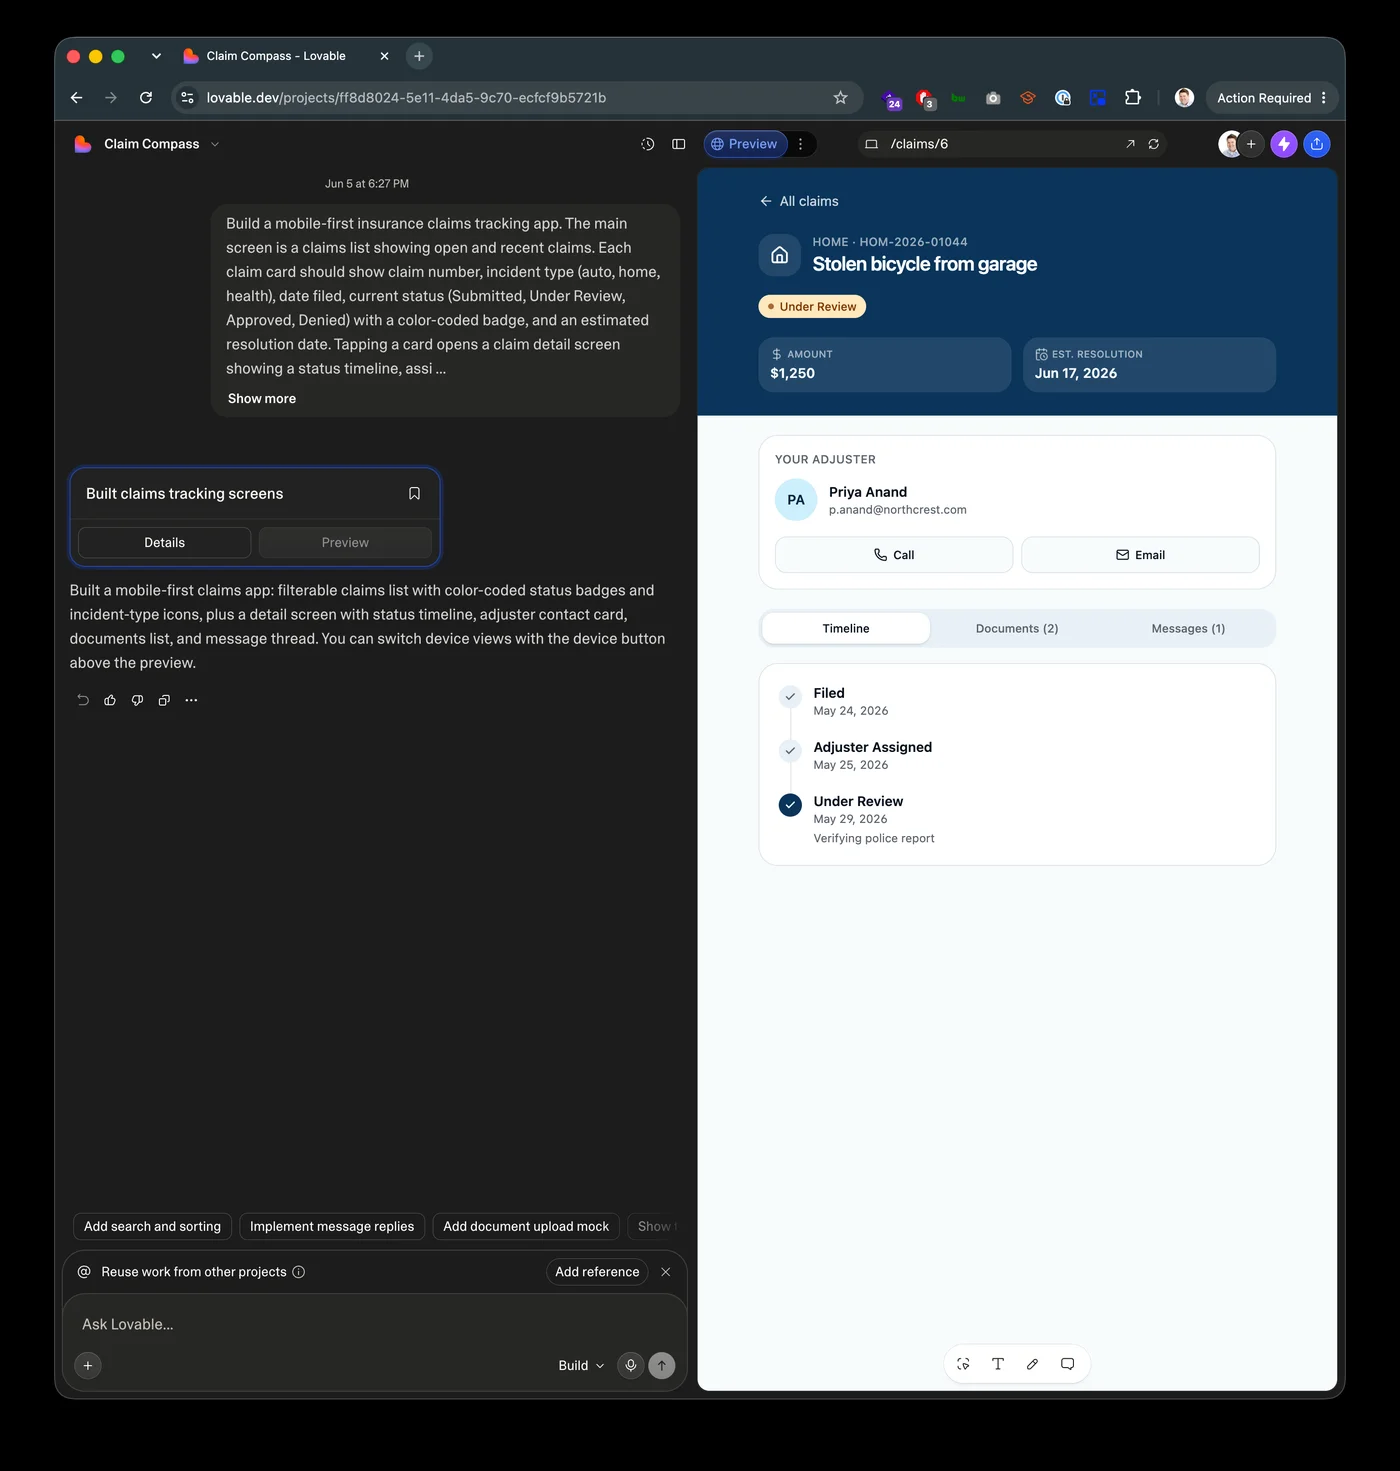Open the tab search chevron in Chrome

click(x=156, y=56)
